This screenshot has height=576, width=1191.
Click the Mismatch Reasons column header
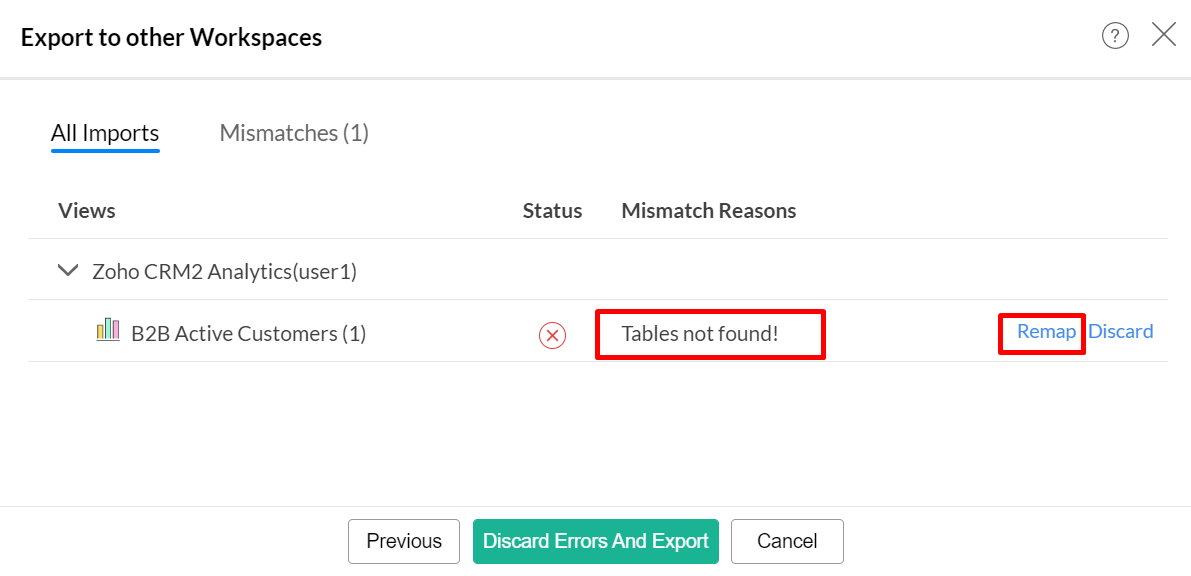click(708, 211)
